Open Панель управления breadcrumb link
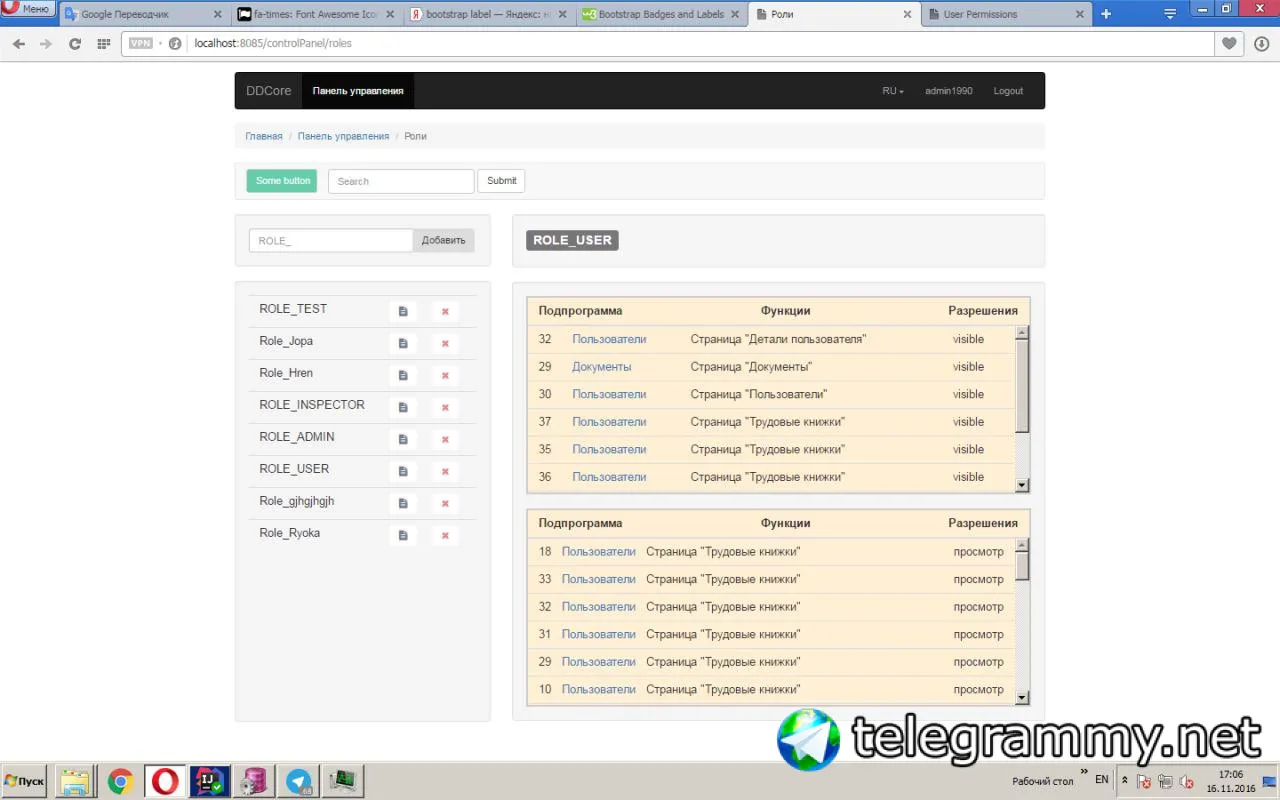The width and height of the screenshot is (1280, 800). pyautogui.click(x=343, y=136)
